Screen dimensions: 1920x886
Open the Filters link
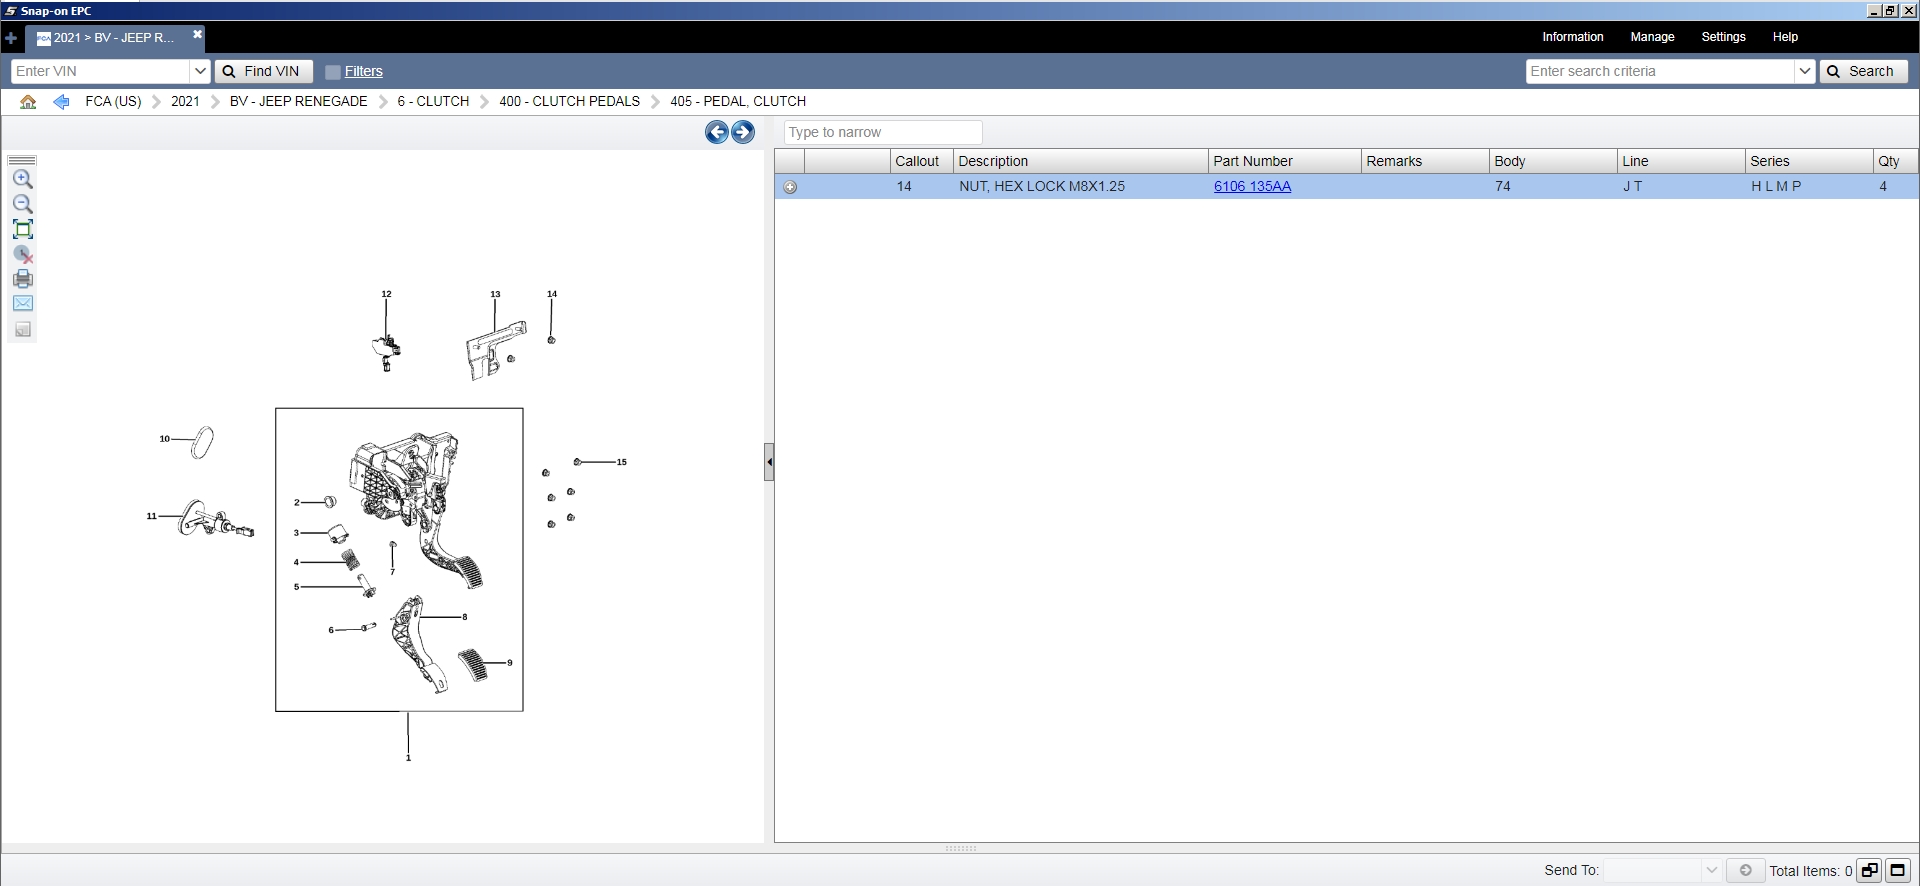pyautogui.click(x=364, y=72)
